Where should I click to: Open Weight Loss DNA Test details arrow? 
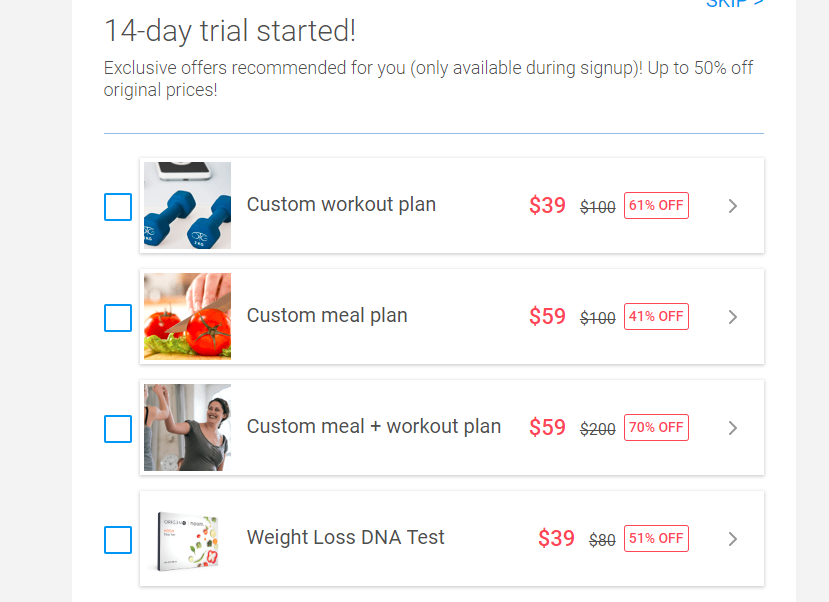[x=732, y=538]
